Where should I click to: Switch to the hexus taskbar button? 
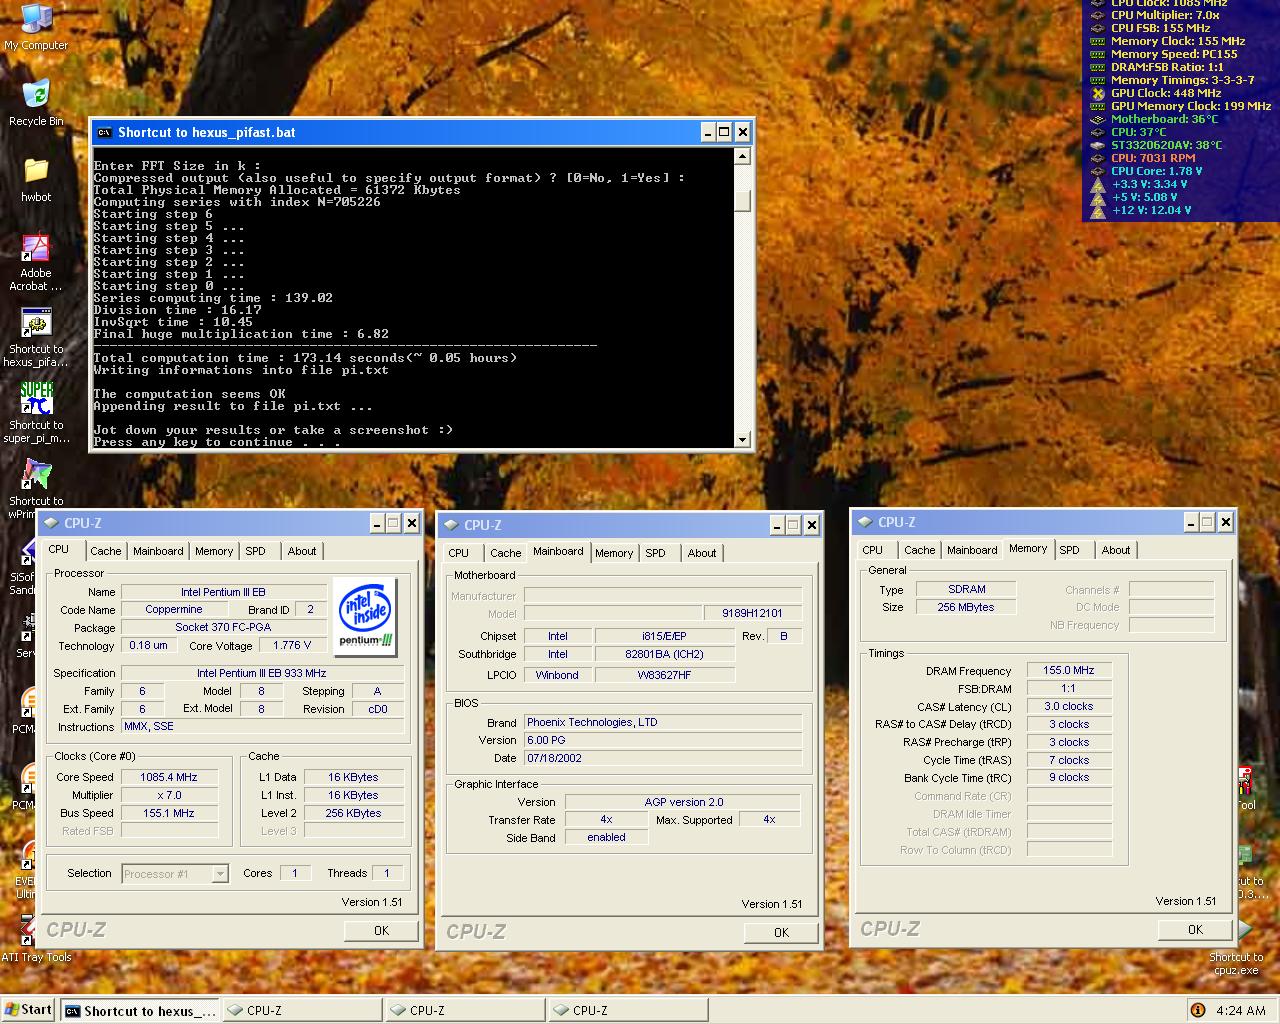[x=139, y=1011]
